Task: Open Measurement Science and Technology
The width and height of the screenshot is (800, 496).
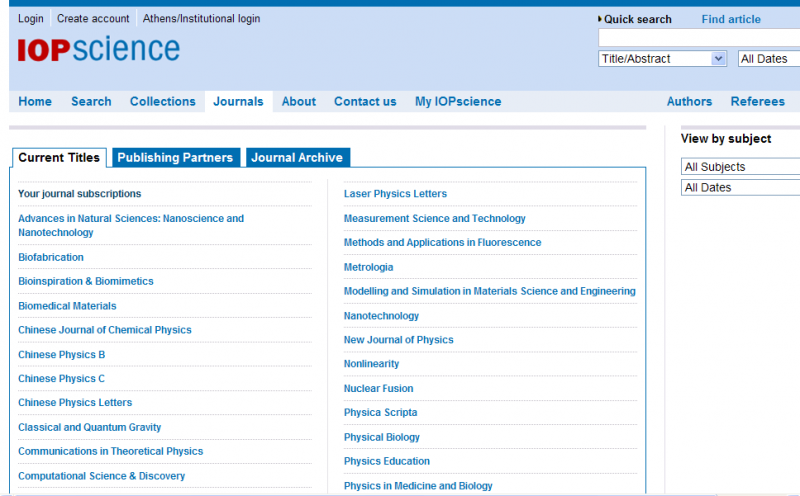Action: (435, 218)
